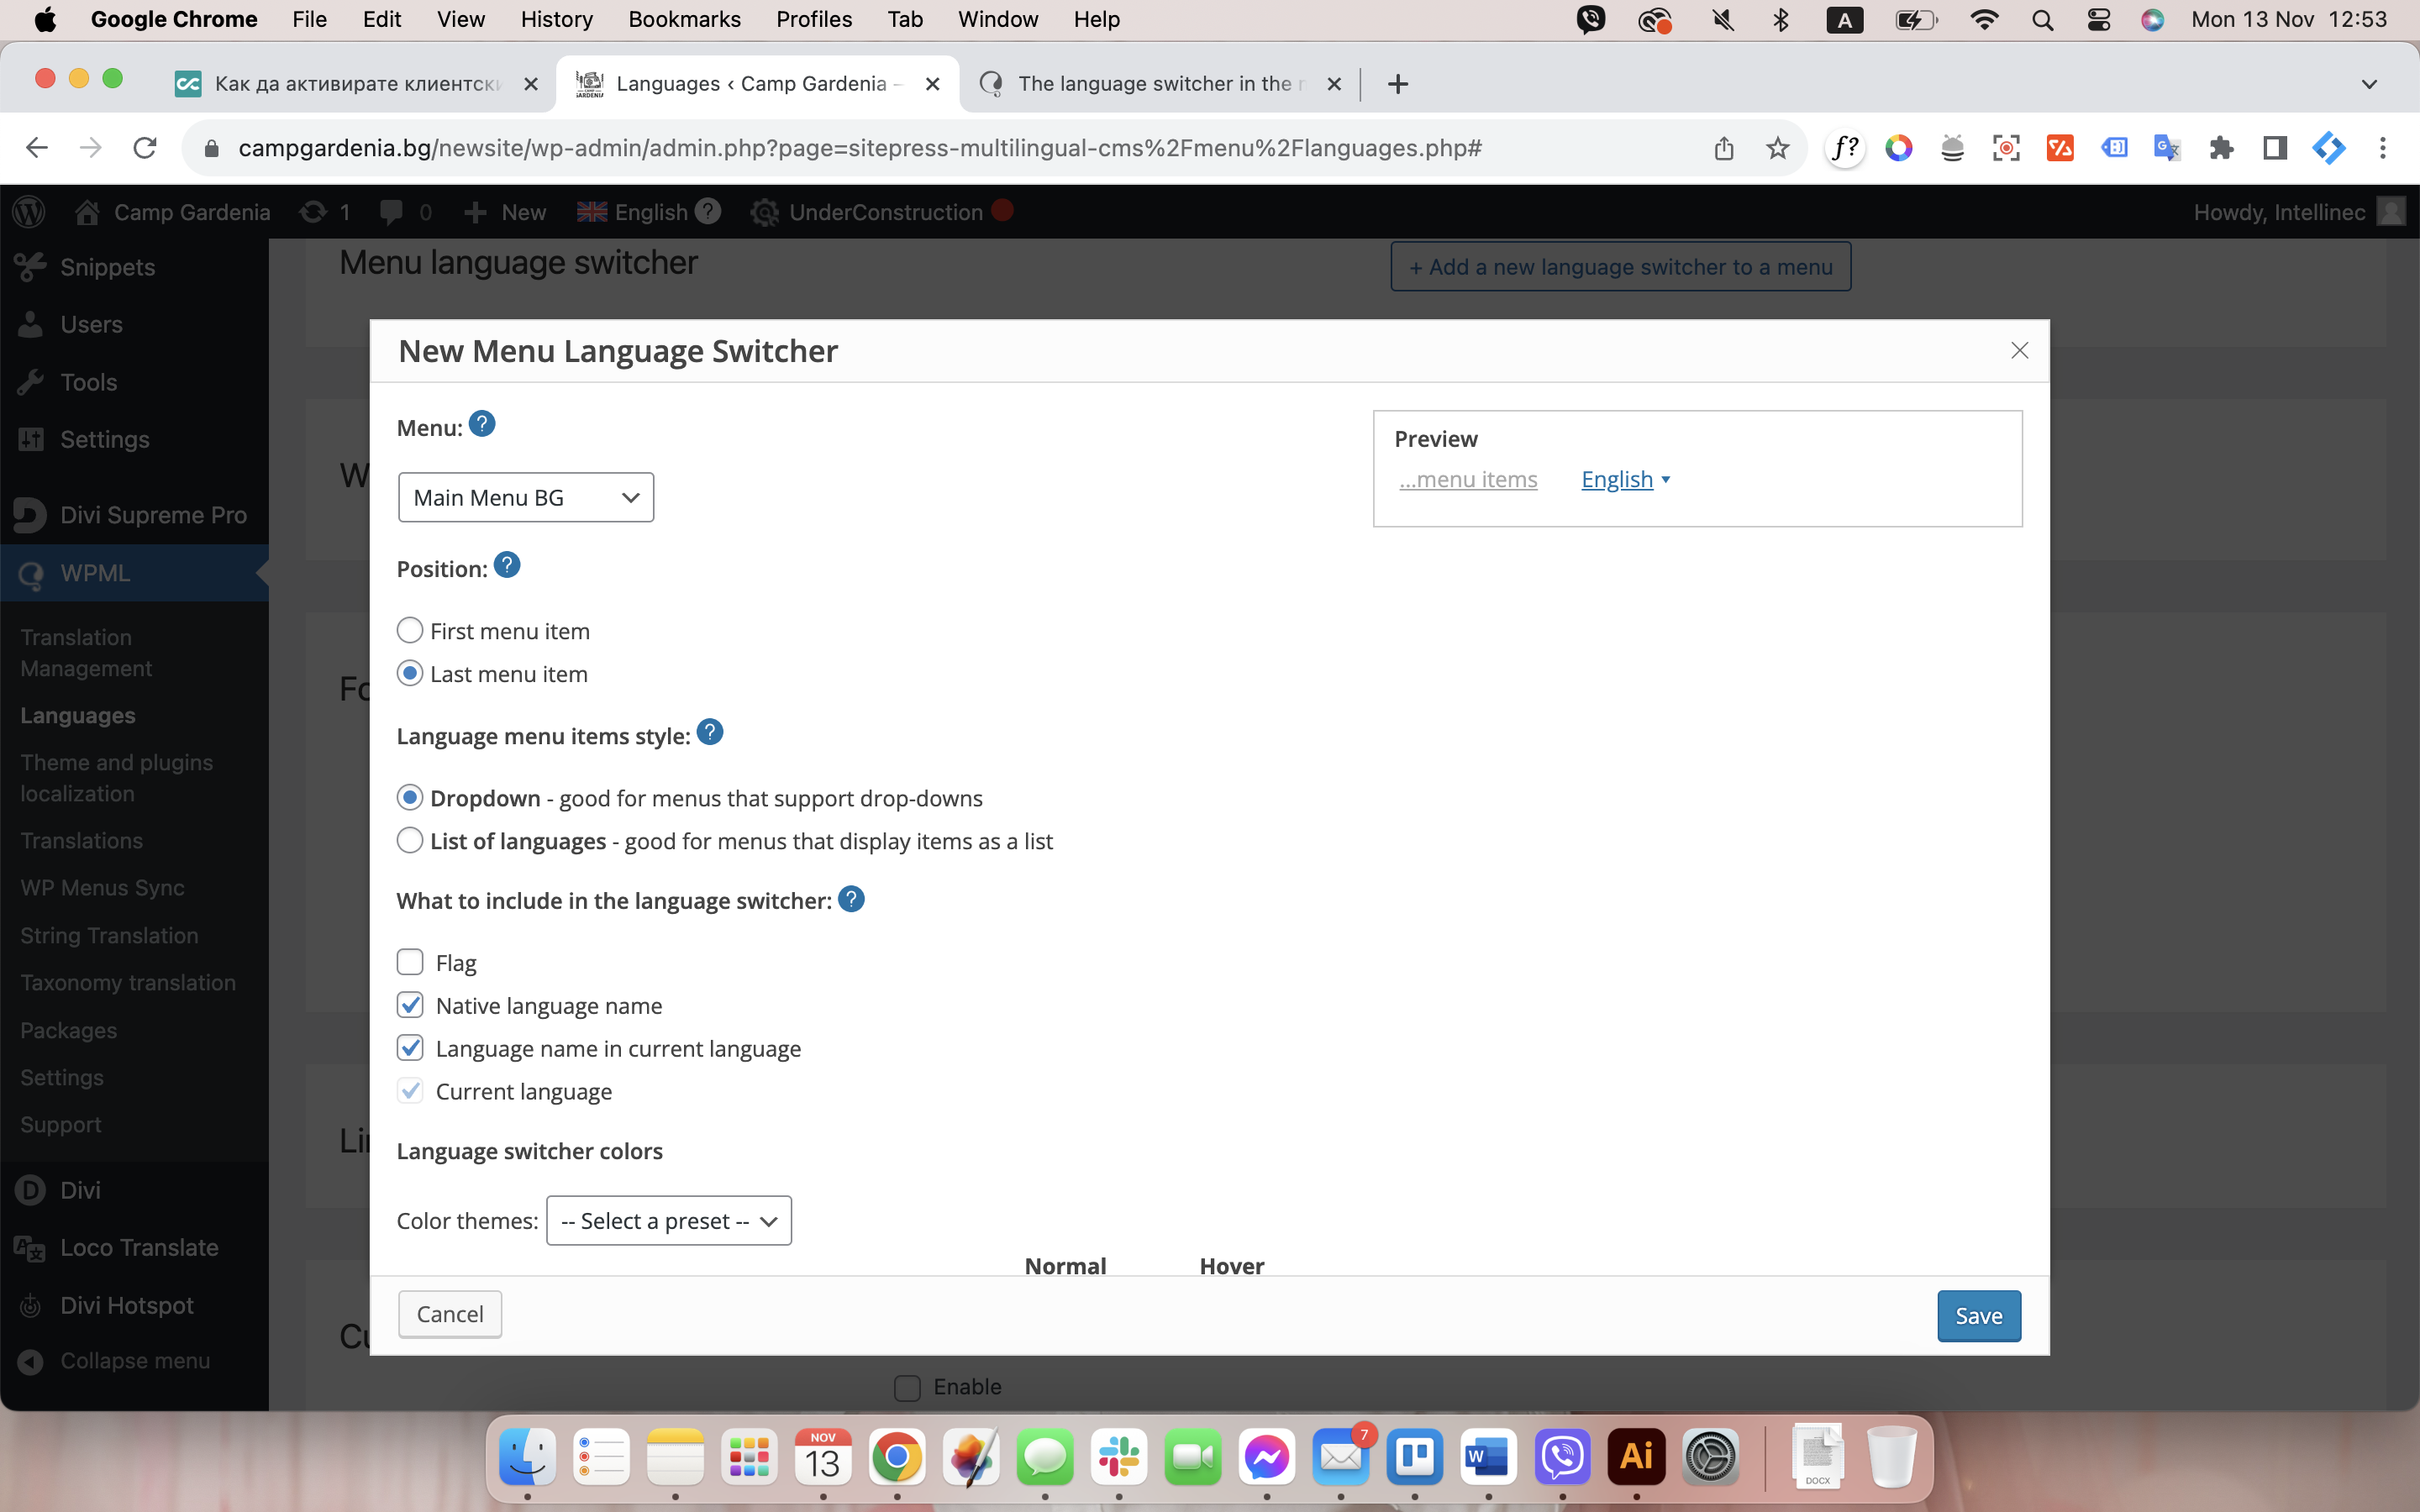This screenshot has height=1512, width=2420.
Task: Open the Main Menu BG dropdown
Action: [x=526, y=497]
